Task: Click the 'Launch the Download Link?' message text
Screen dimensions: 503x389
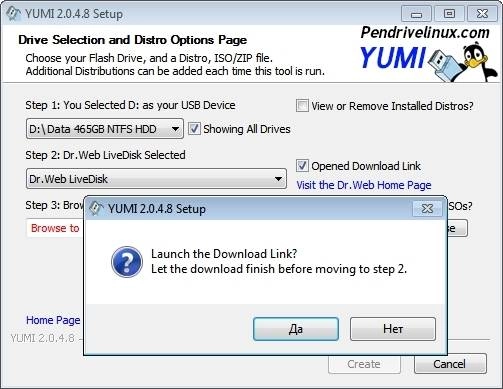Action: click(x=224, y=254)
